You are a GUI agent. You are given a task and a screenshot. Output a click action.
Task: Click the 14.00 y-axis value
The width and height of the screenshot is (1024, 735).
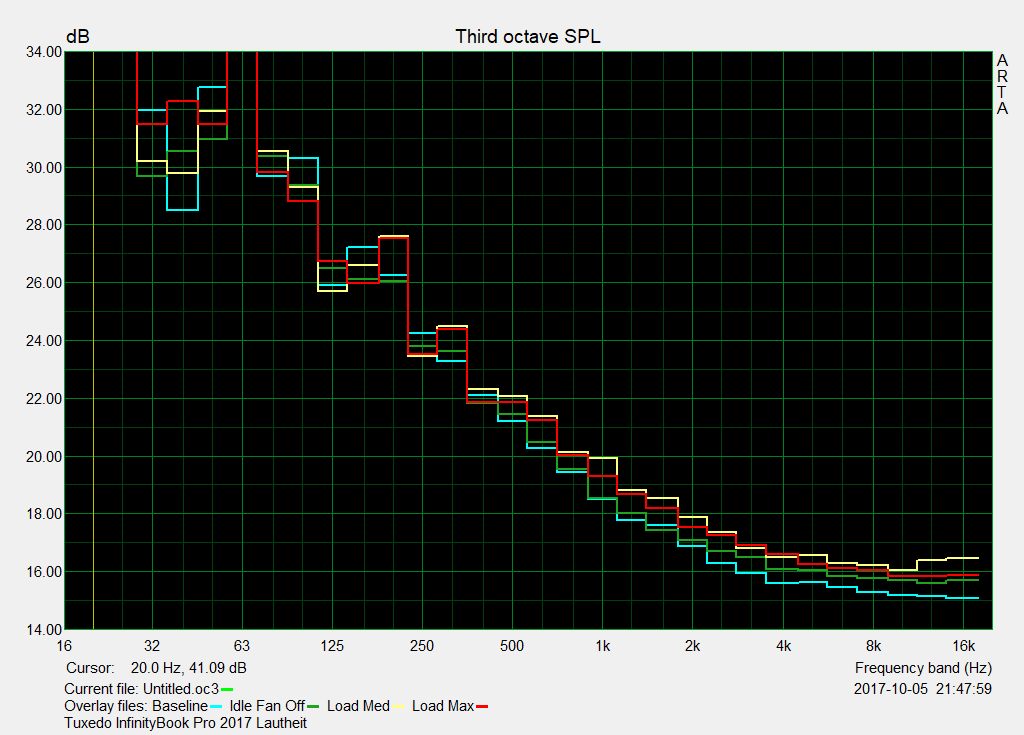(44, 630)
